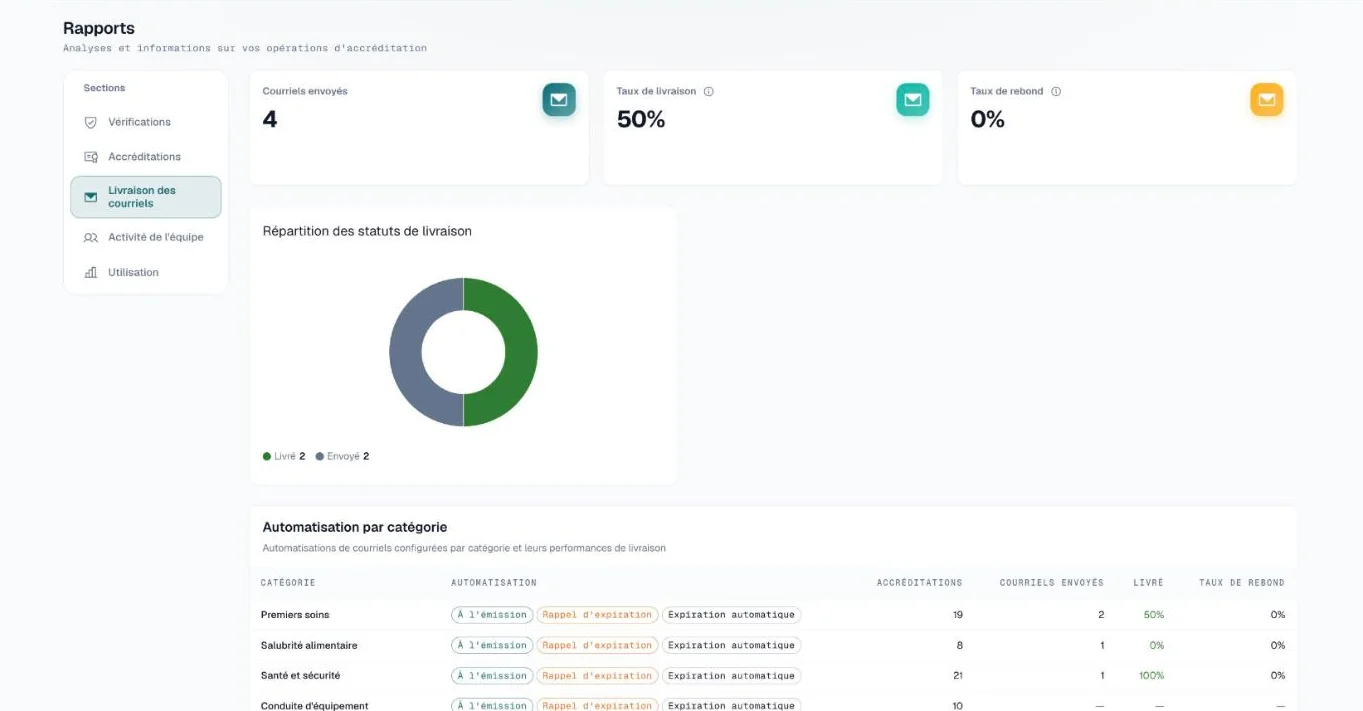1363x711 pixels.
Task: Open the Livraison des courriels section
Action: tap(146, 197)
